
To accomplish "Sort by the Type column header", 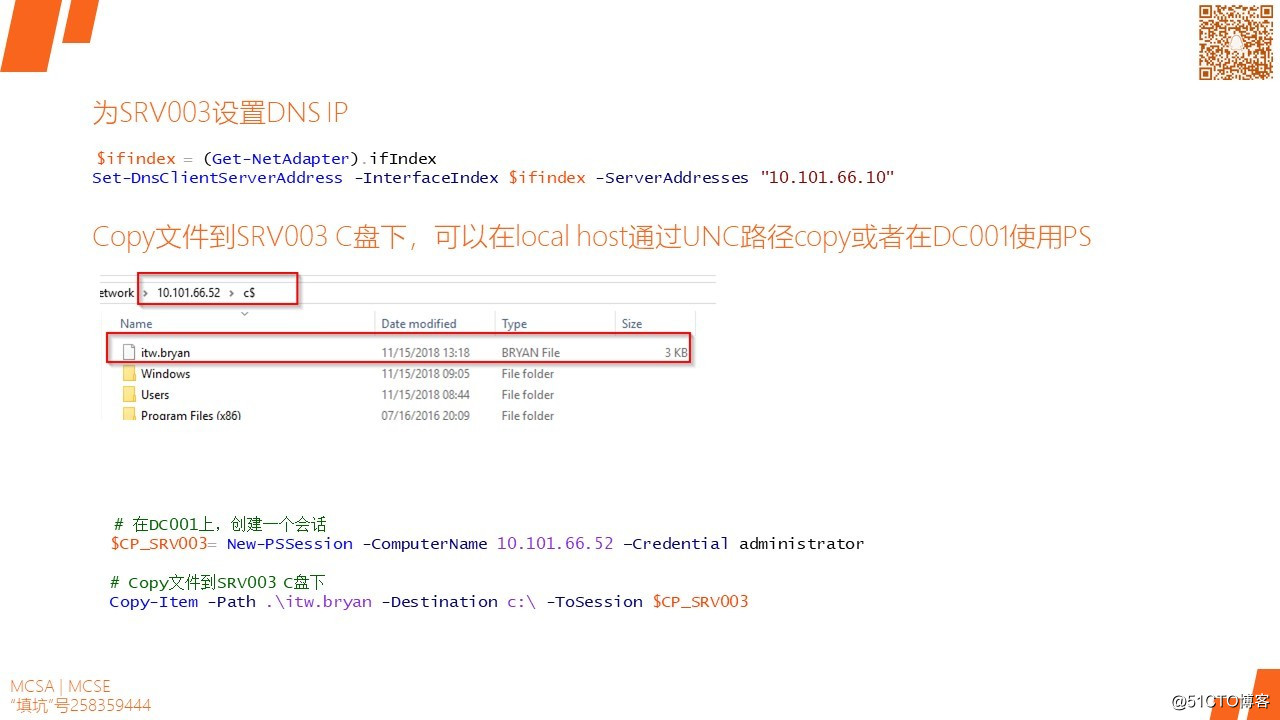I will click(514, 323).
